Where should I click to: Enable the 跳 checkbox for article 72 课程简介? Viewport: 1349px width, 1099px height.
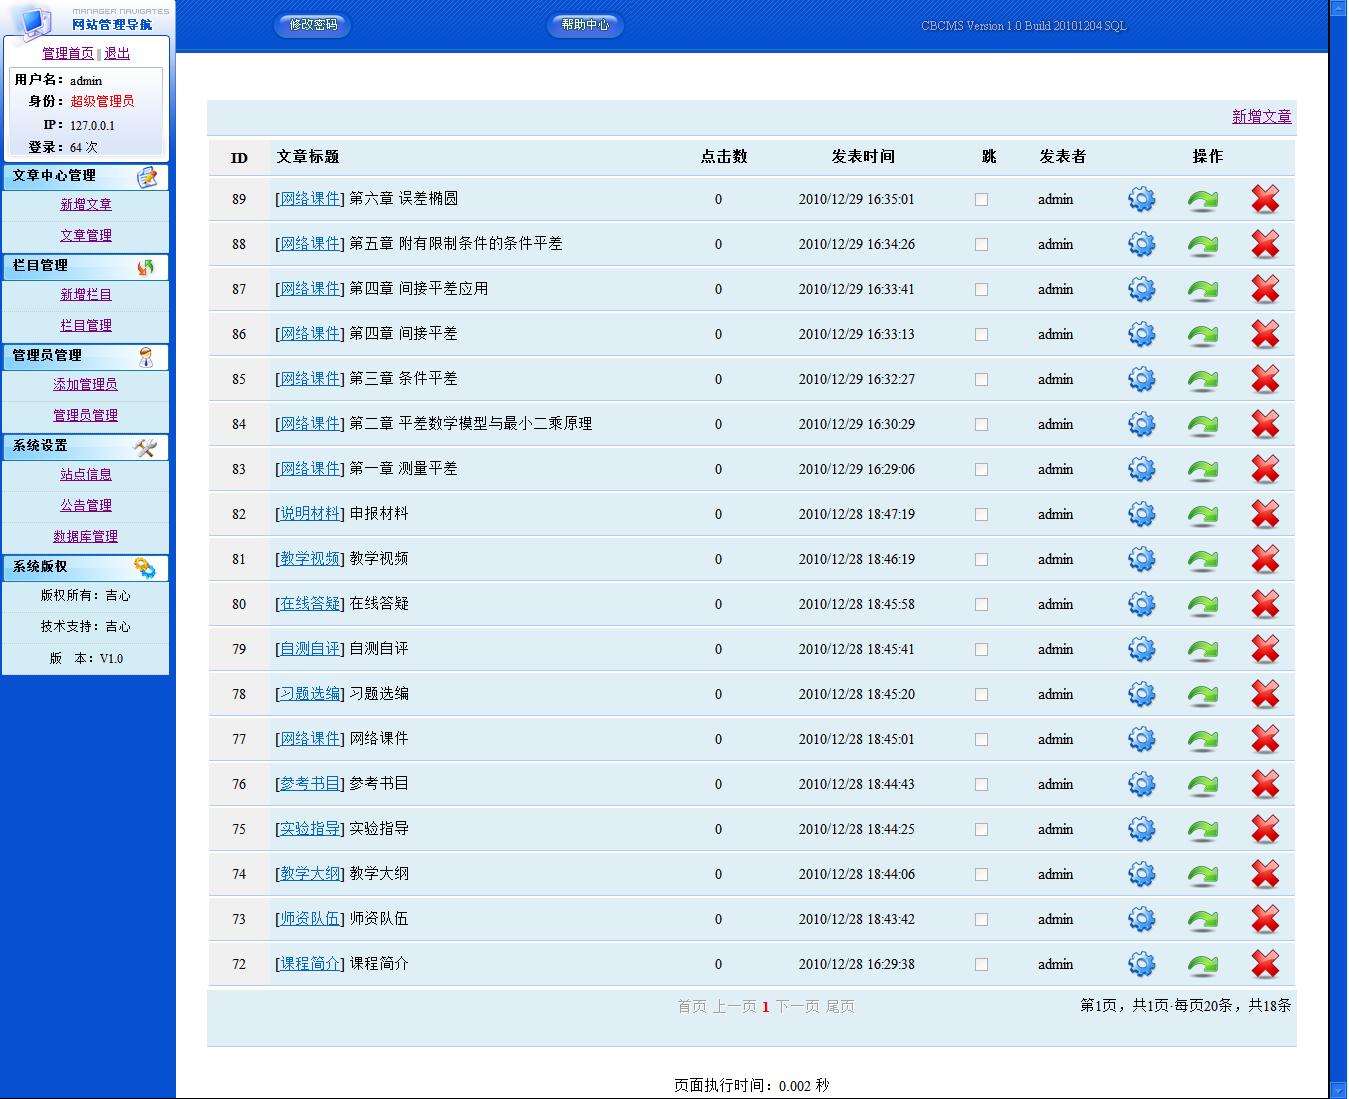point(981,965)
